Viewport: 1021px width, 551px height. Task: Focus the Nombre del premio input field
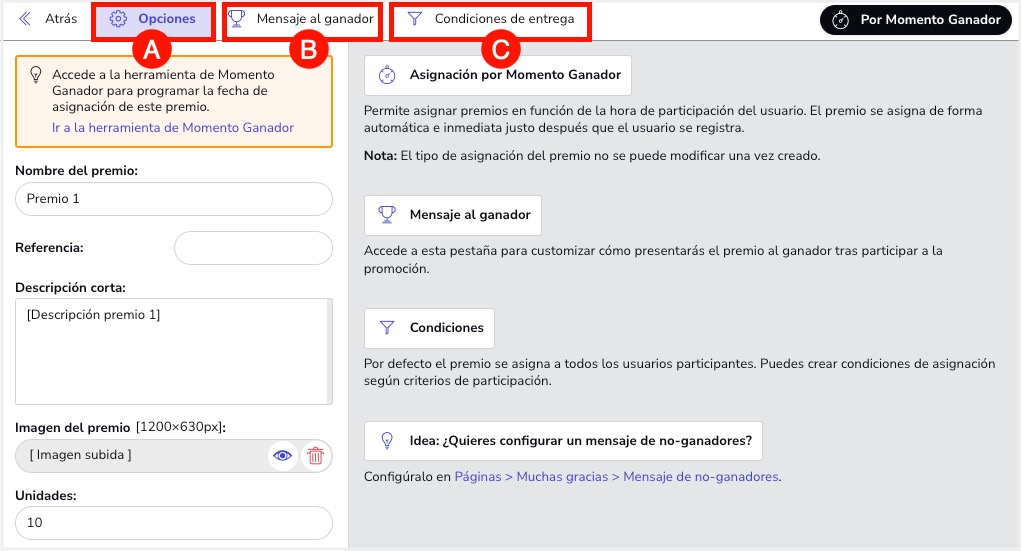(174, 199)
